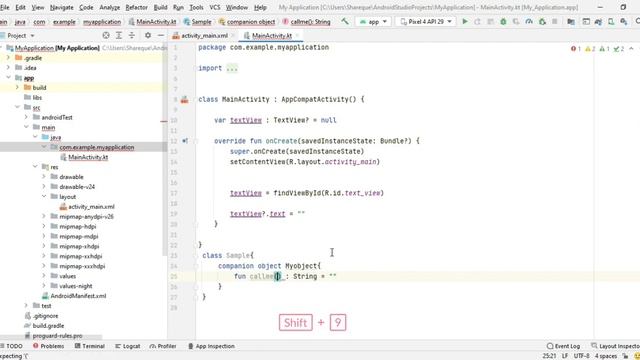Open the File menu
The image size is (640, 360).
(x=4, y=7)
